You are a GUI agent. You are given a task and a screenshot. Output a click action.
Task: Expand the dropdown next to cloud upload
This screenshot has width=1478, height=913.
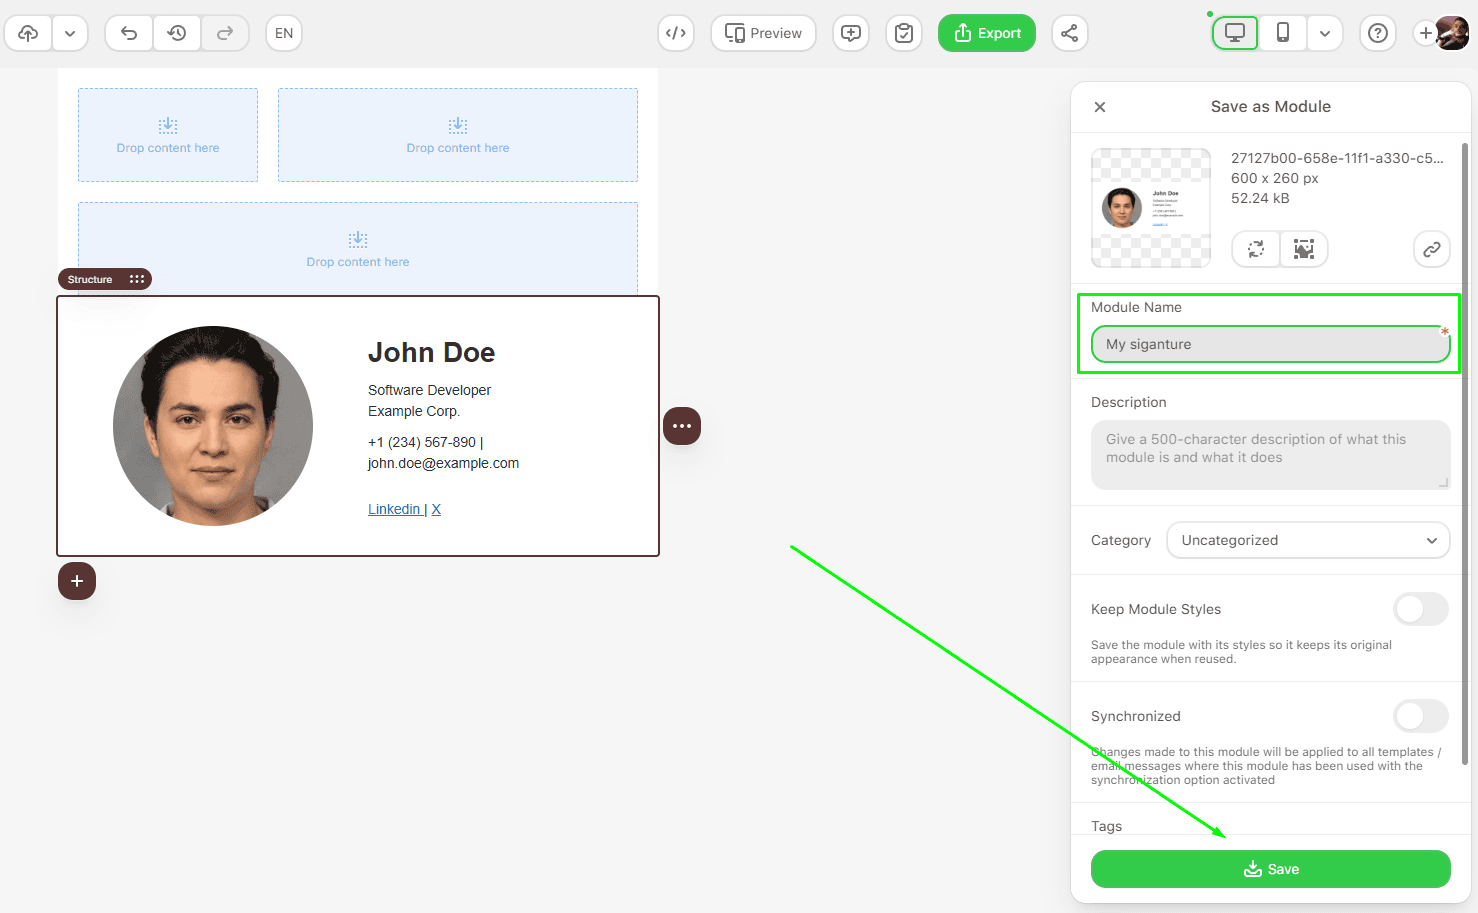point(70,33)
